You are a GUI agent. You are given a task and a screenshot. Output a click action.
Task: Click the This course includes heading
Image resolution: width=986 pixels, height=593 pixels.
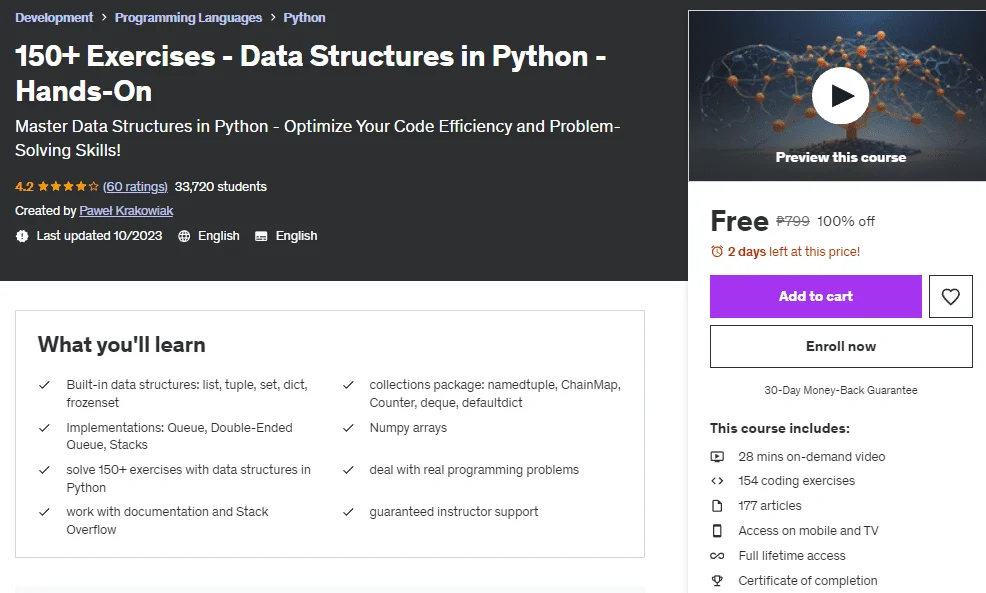click(780, 428)
